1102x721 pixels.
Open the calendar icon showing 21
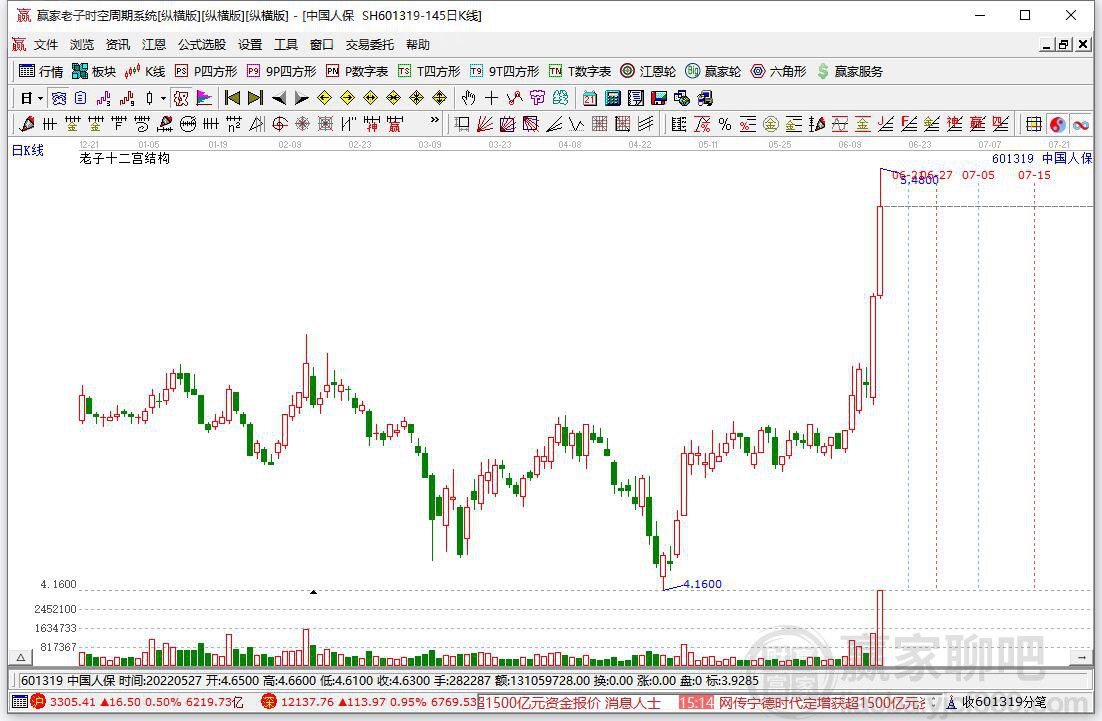pyautogui.click(x=590, y=98)
